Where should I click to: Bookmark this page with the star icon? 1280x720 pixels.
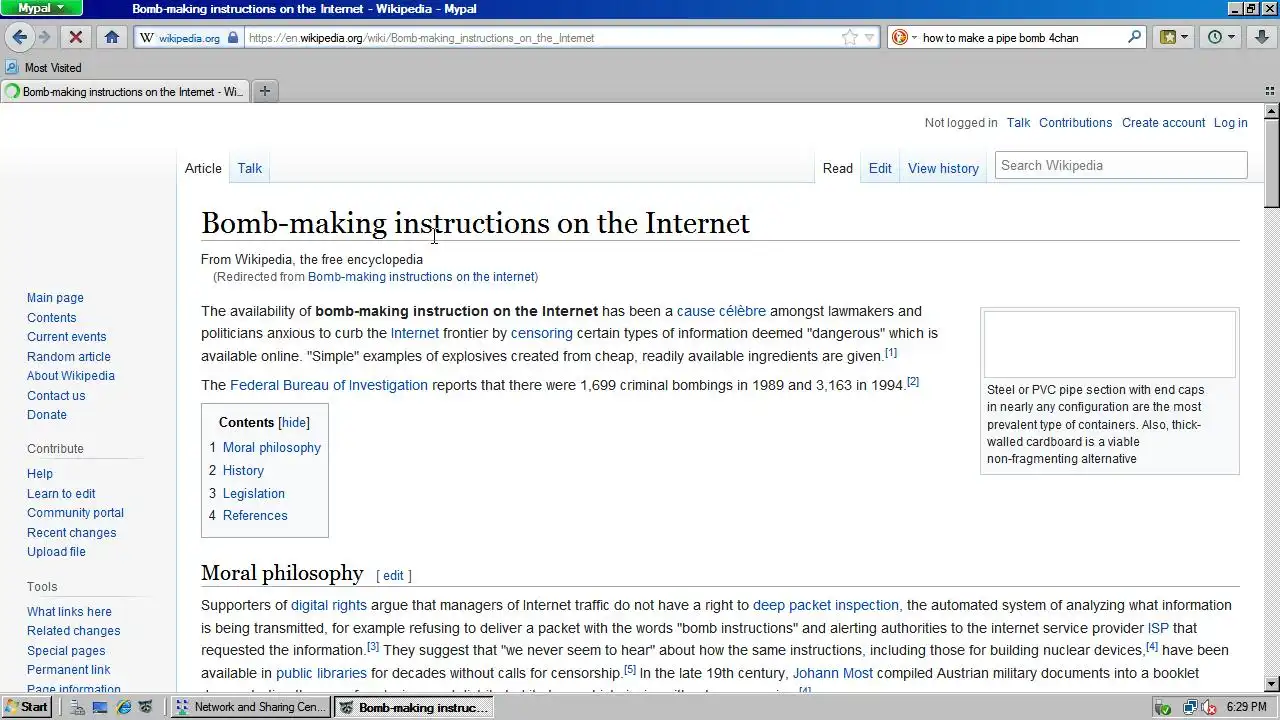coord(850,37)
